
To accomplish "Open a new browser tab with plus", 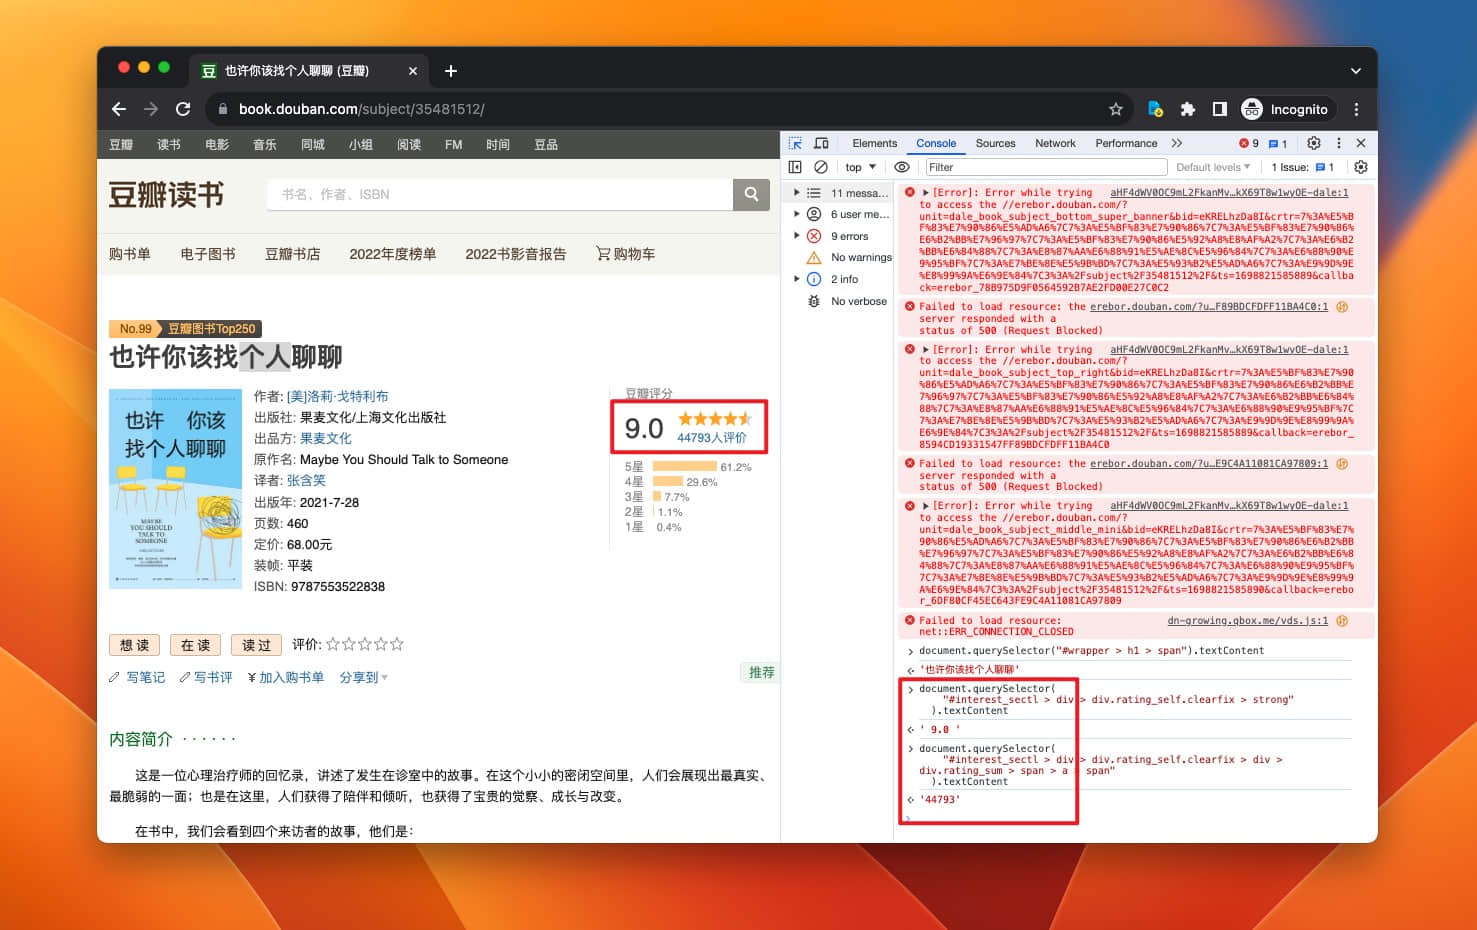I will click(451, 71).
